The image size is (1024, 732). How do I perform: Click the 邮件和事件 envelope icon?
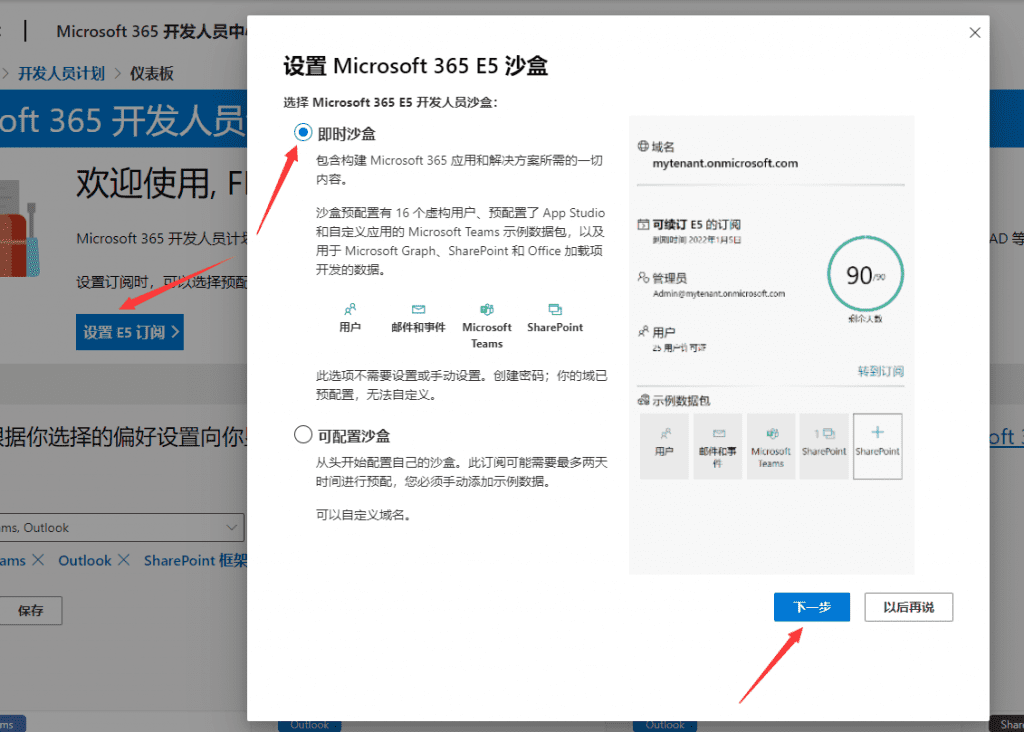(418, 310)
